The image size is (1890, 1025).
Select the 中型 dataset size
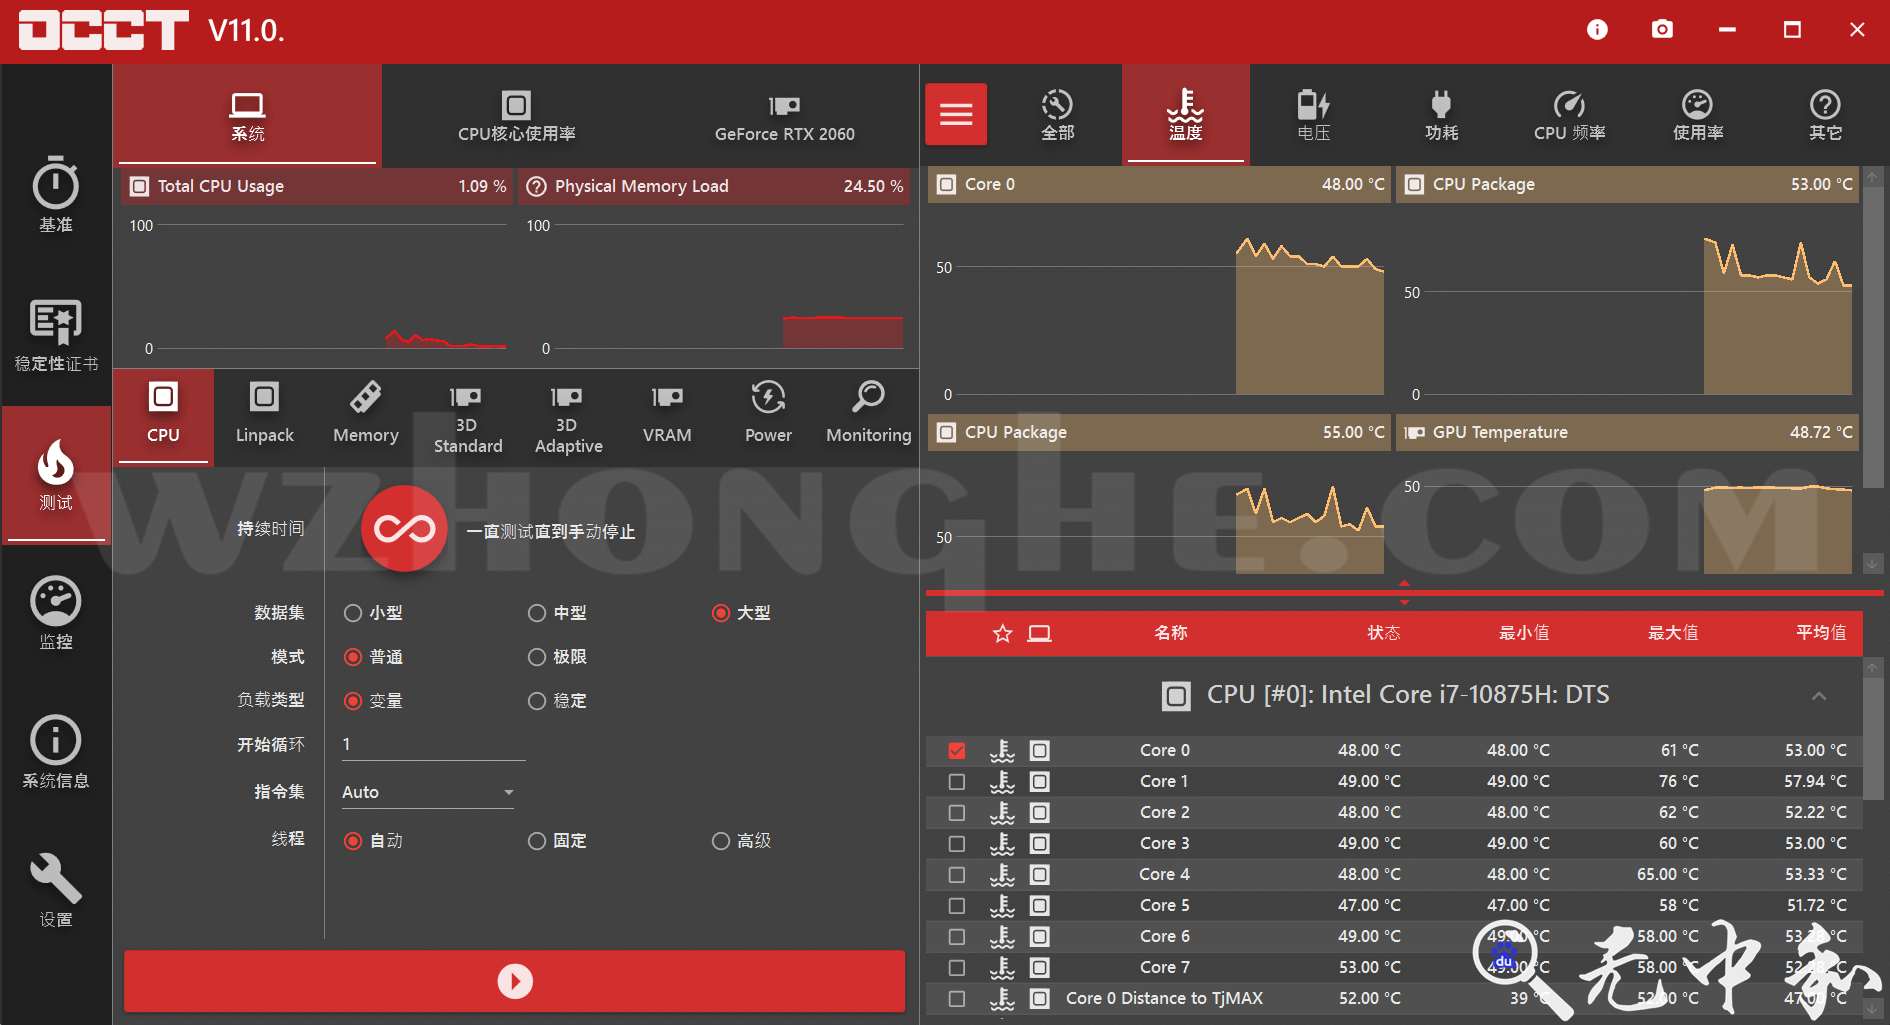pyautogui.click(x=537, y=613)
